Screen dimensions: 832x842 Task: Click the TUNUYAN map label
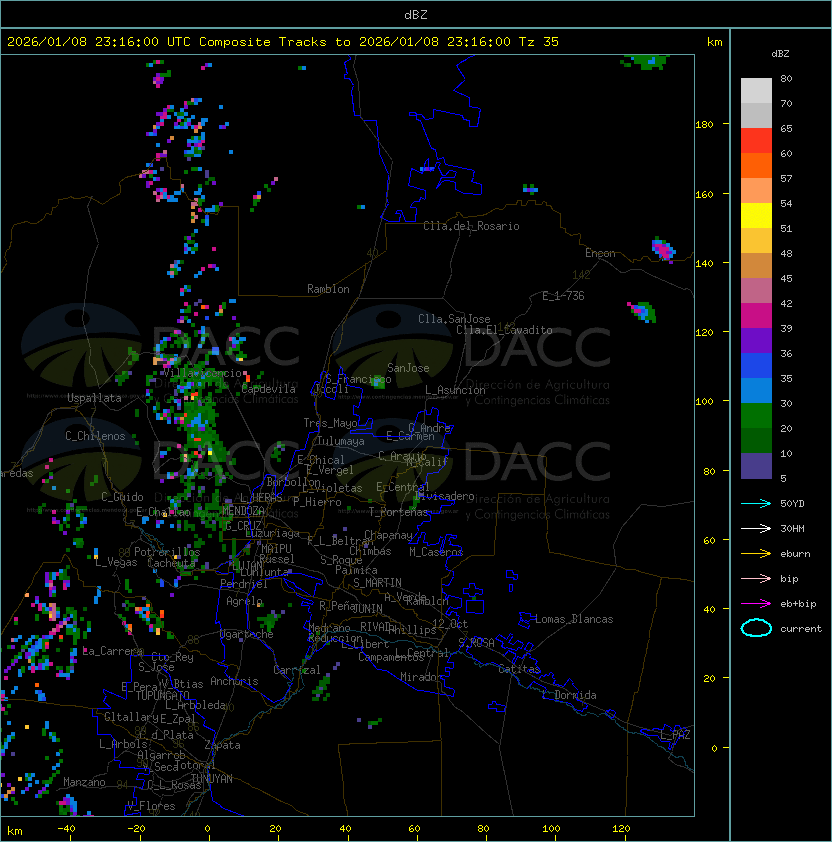[x=212, y=779]
